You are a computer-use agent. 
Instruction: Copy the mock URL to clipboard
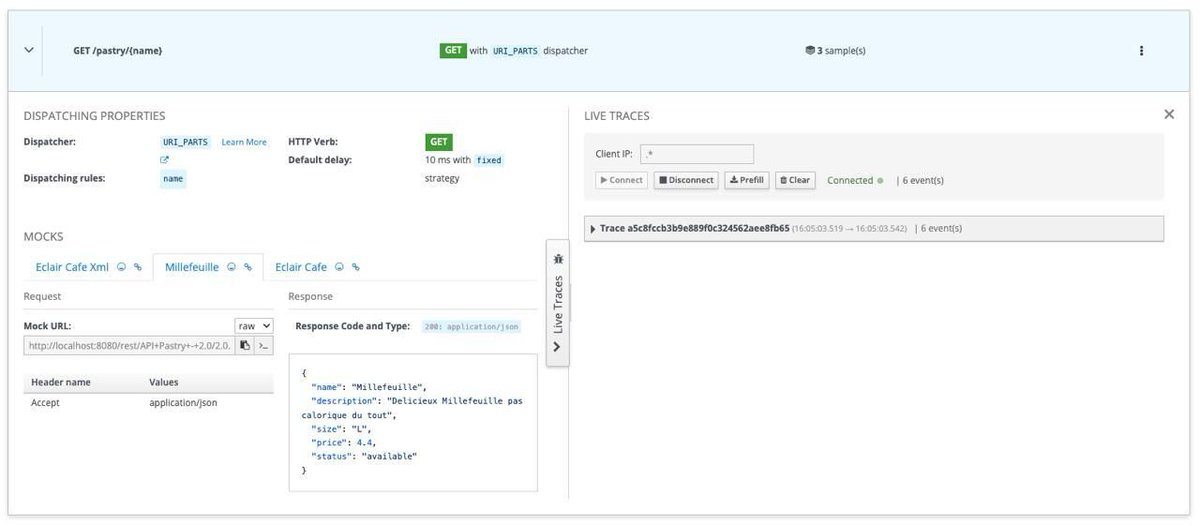pos(244,346)
